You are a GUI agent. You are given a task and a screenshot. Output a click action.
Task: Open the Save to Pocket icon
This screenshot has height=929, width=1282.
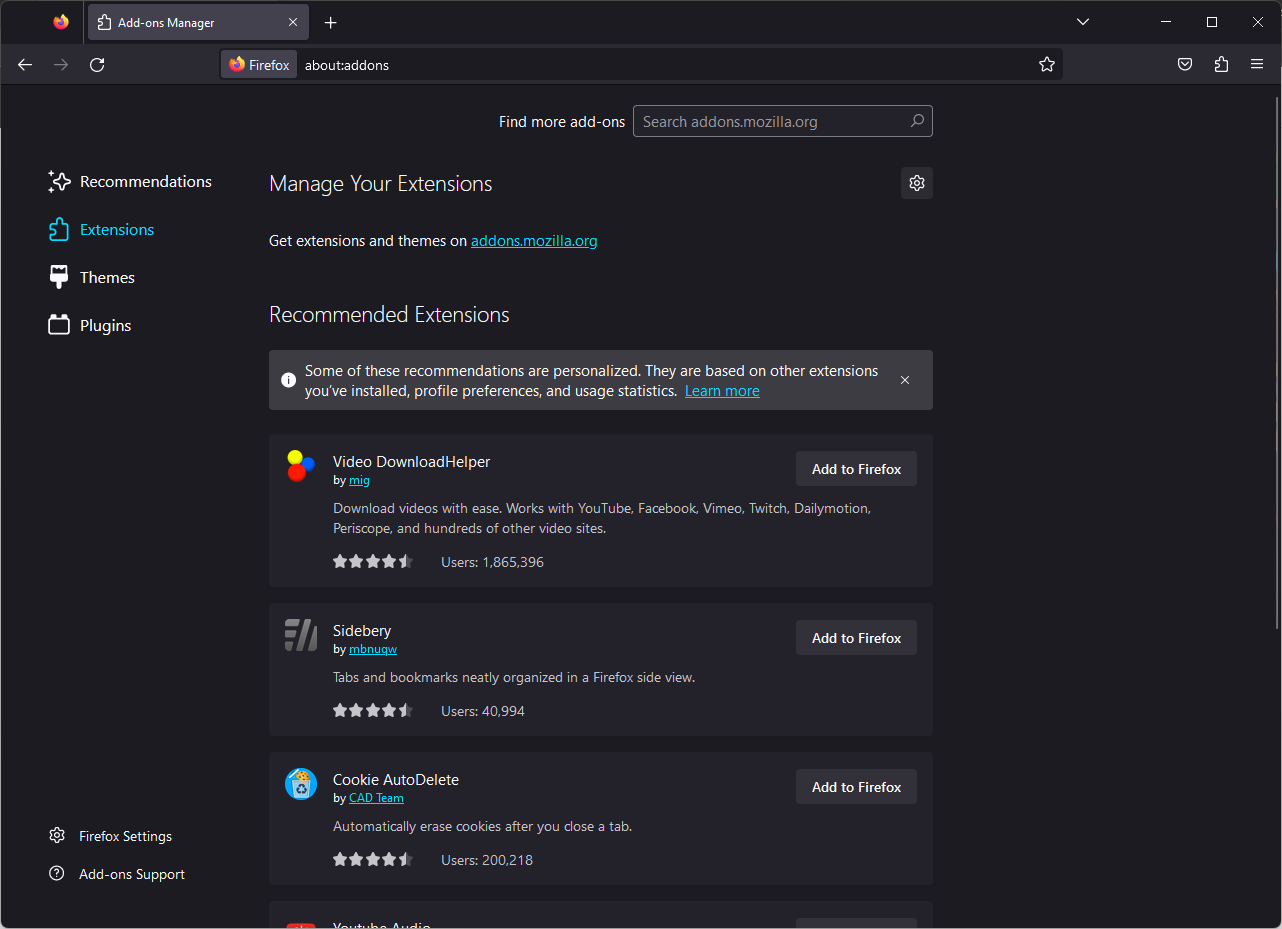[x=1184, y=65]
